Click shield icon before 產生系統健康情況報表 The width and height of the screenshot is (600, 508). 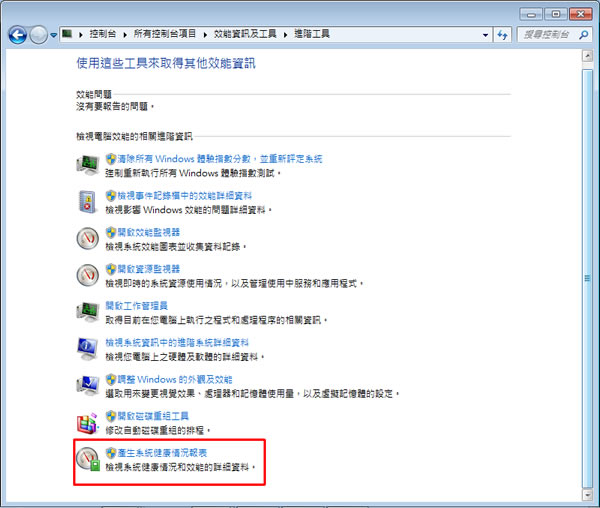click(111, 453)
